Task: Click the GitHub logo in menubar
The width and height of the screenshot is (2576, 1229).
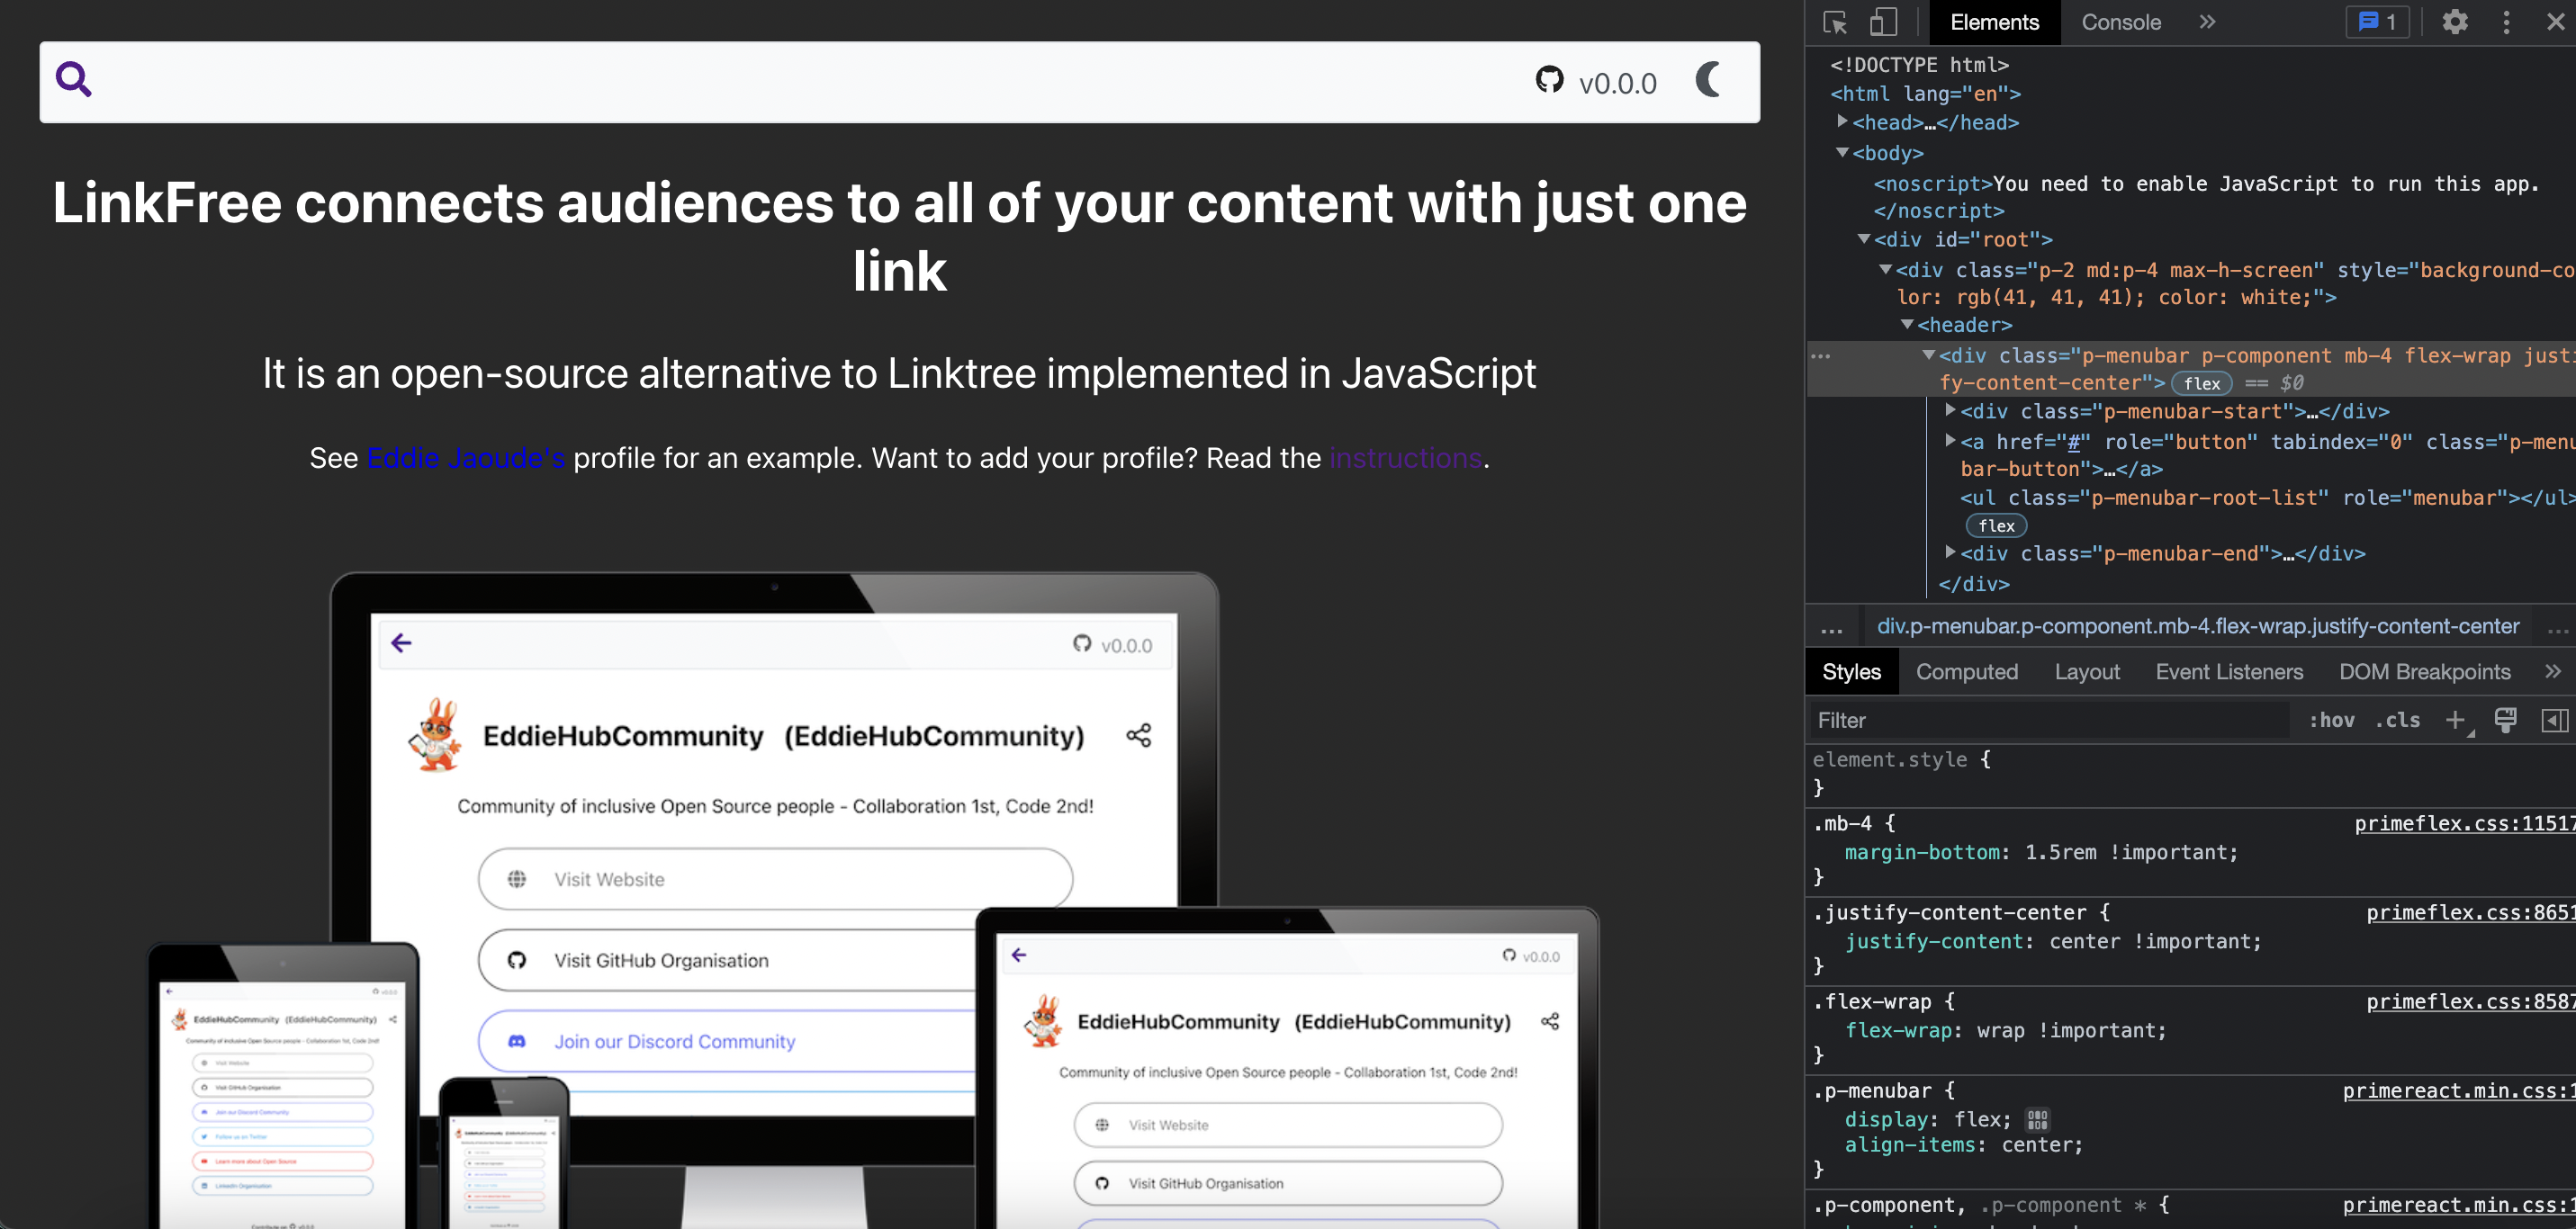Action: pos(1549,80)
